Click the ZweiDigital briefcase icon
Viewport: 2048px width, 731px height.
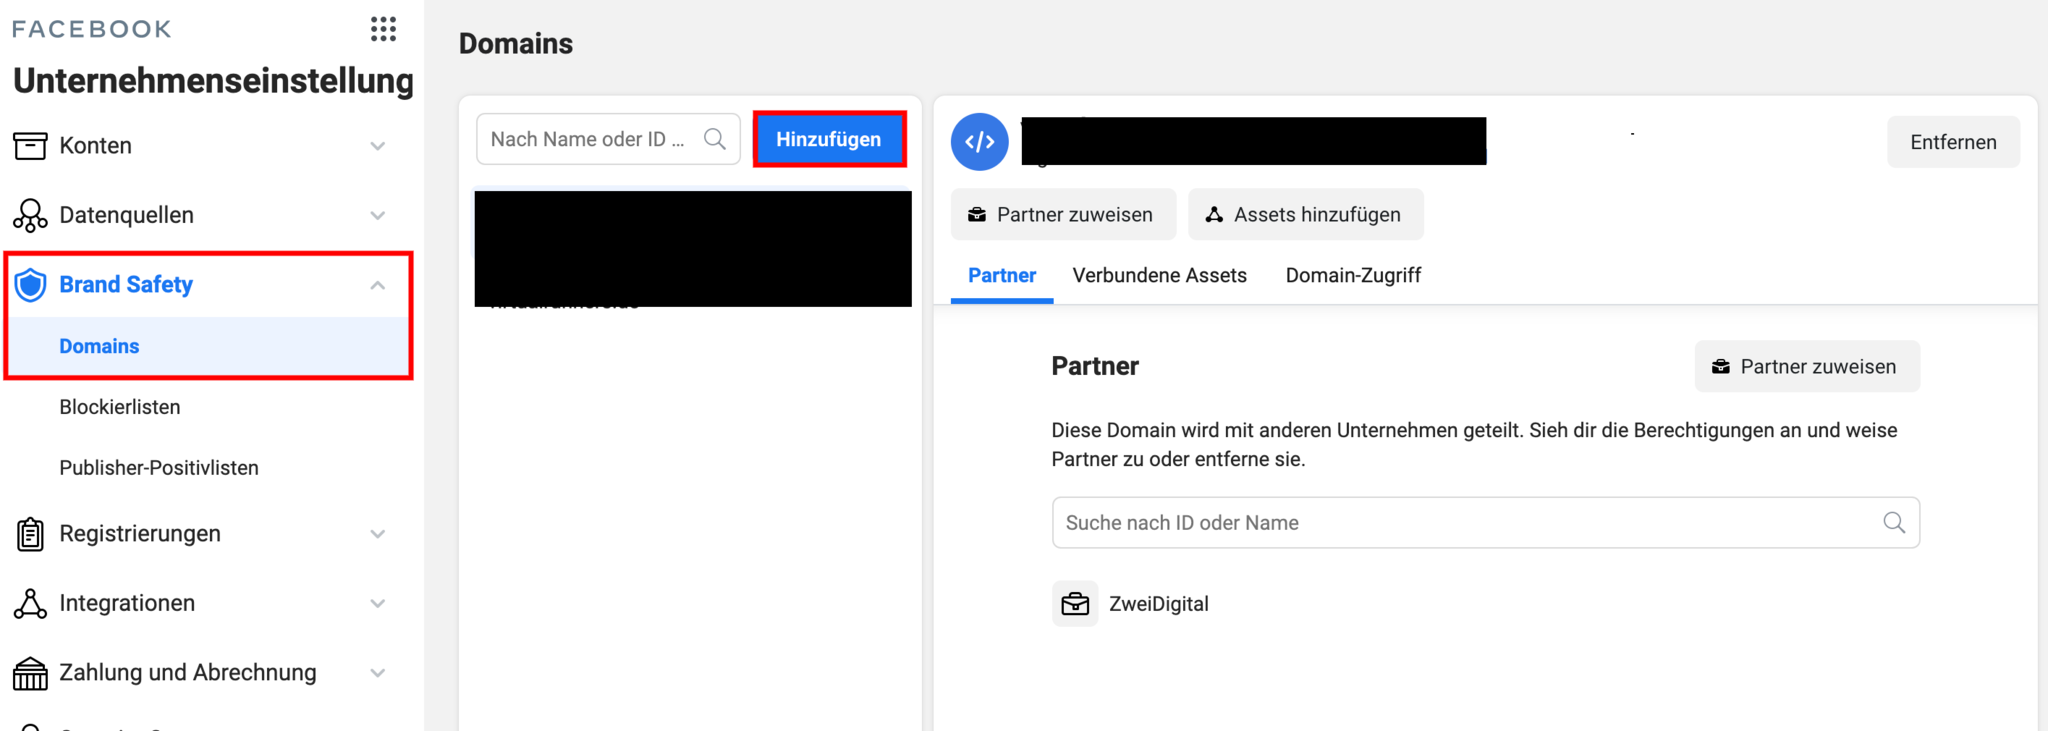tap(1075, 604)
